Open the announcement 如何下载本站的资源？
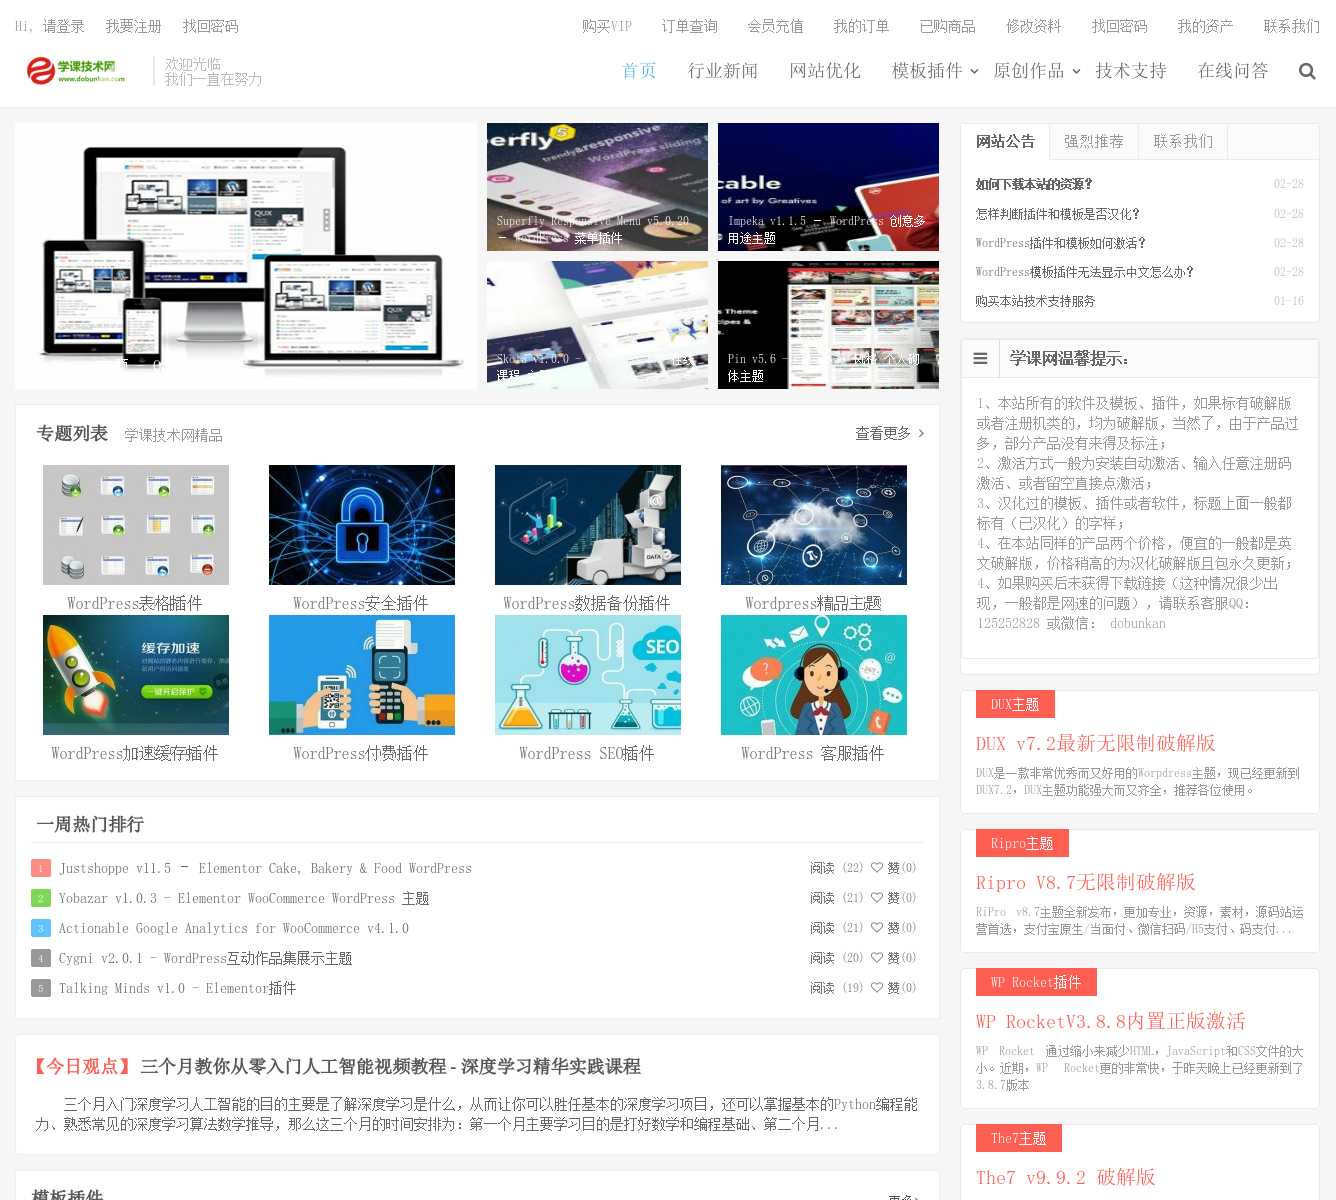 [1034, 184]
